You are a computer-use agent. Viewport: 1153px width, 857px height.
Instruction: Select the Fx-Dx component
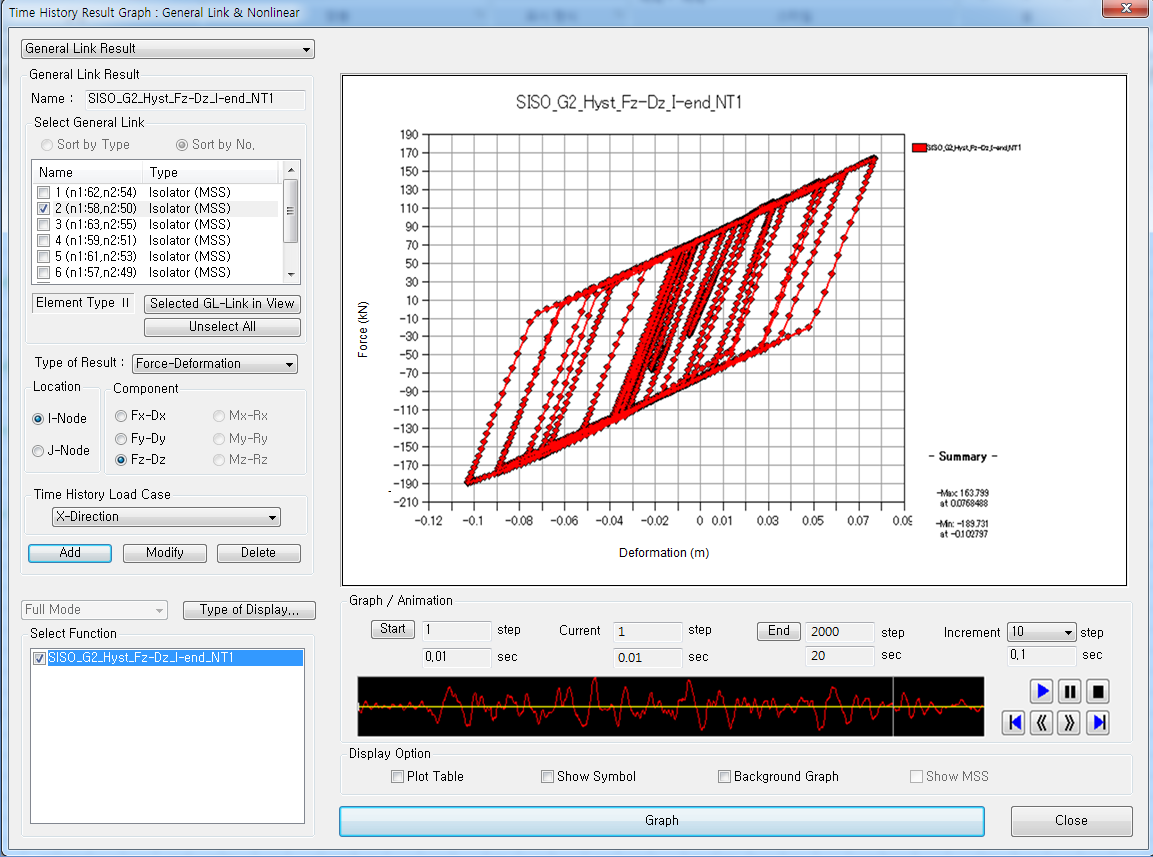(x=122, y=415)
